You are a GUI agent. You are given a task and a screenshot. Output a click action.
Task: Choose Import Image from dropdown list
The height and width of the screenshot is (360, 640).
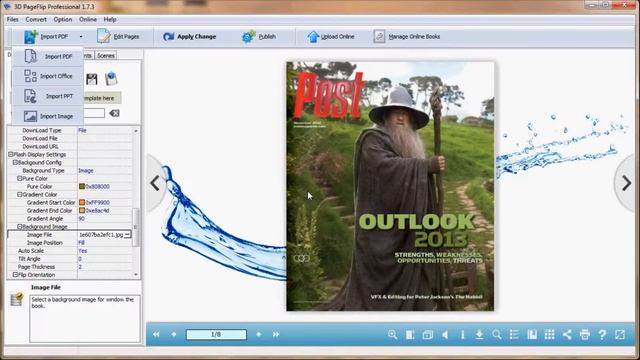[48, 116]
